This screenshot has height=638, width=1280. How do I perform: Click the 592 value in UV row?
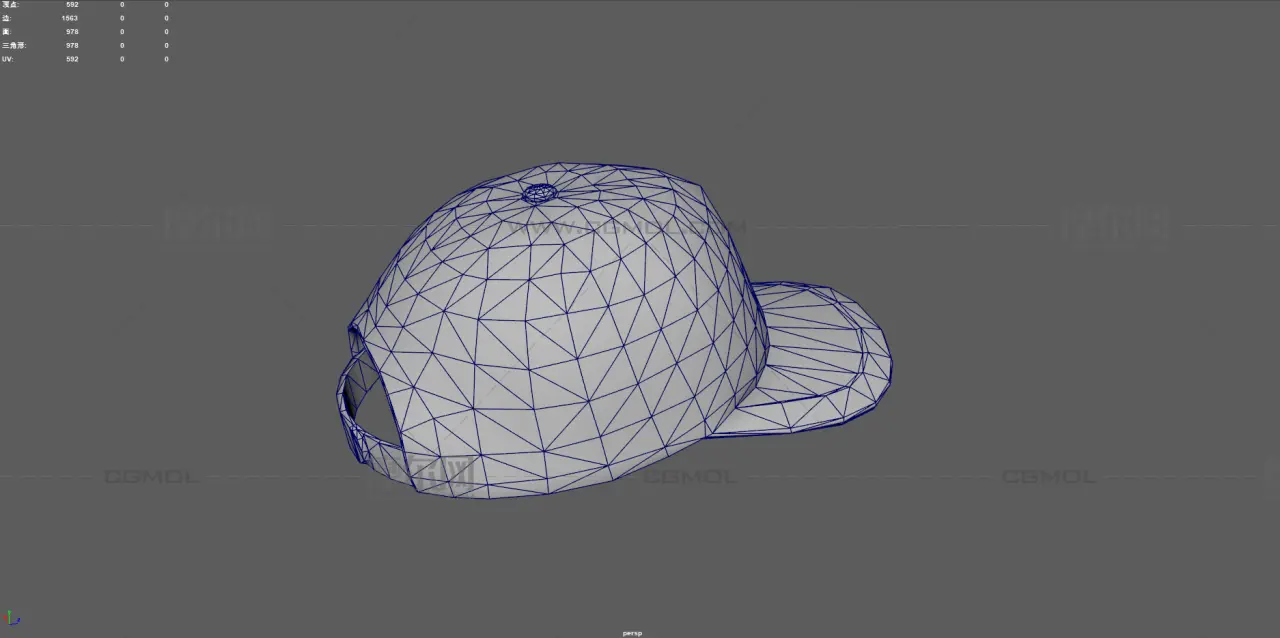coord(72,59)
